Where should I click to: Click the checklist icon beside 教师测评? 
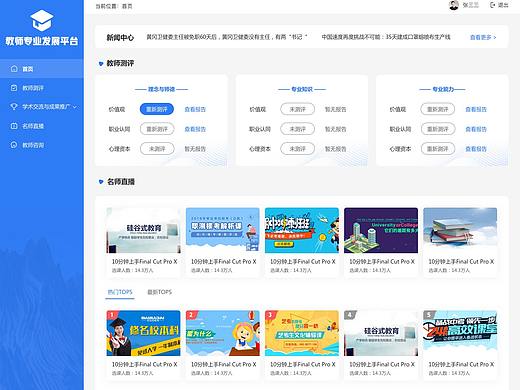click(14, 88)
